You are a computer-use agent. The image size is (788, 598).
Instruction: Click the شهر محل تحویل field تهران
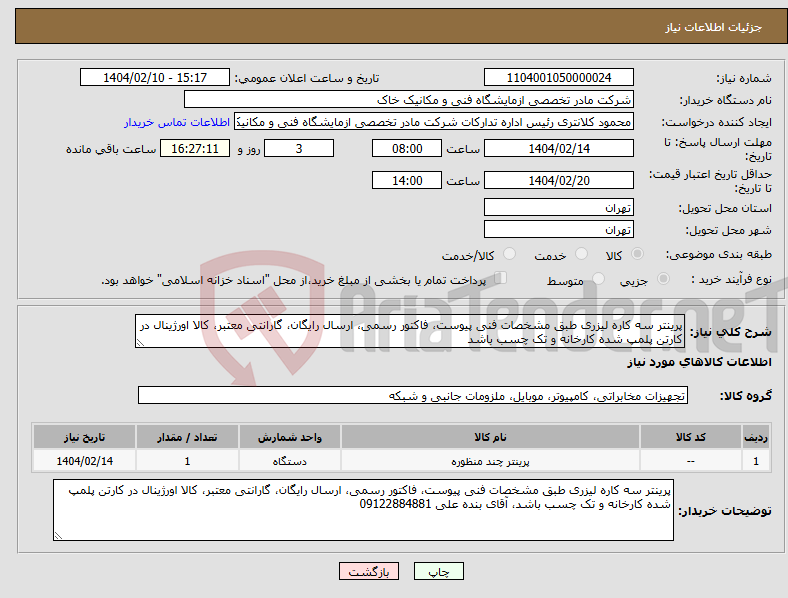(558, 229)
